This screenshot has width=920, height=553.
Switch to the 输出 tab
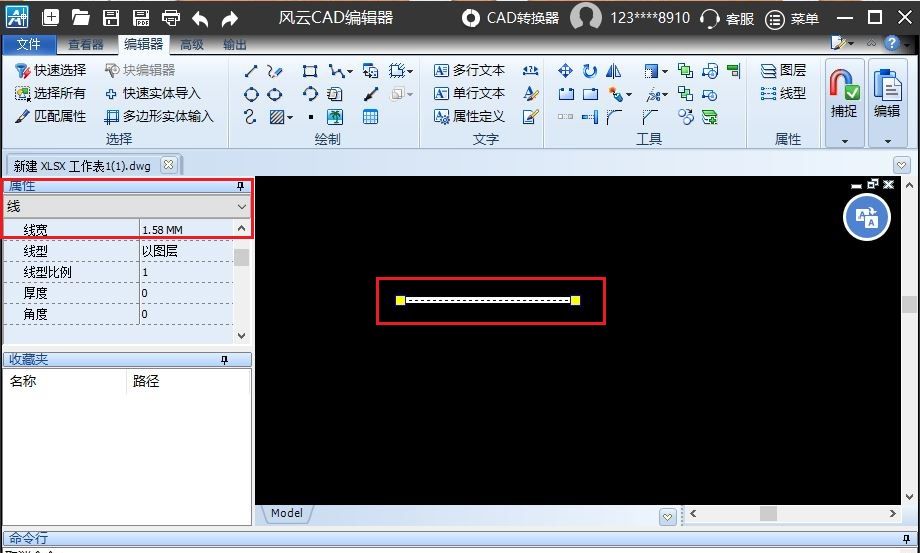coord(235,45)
